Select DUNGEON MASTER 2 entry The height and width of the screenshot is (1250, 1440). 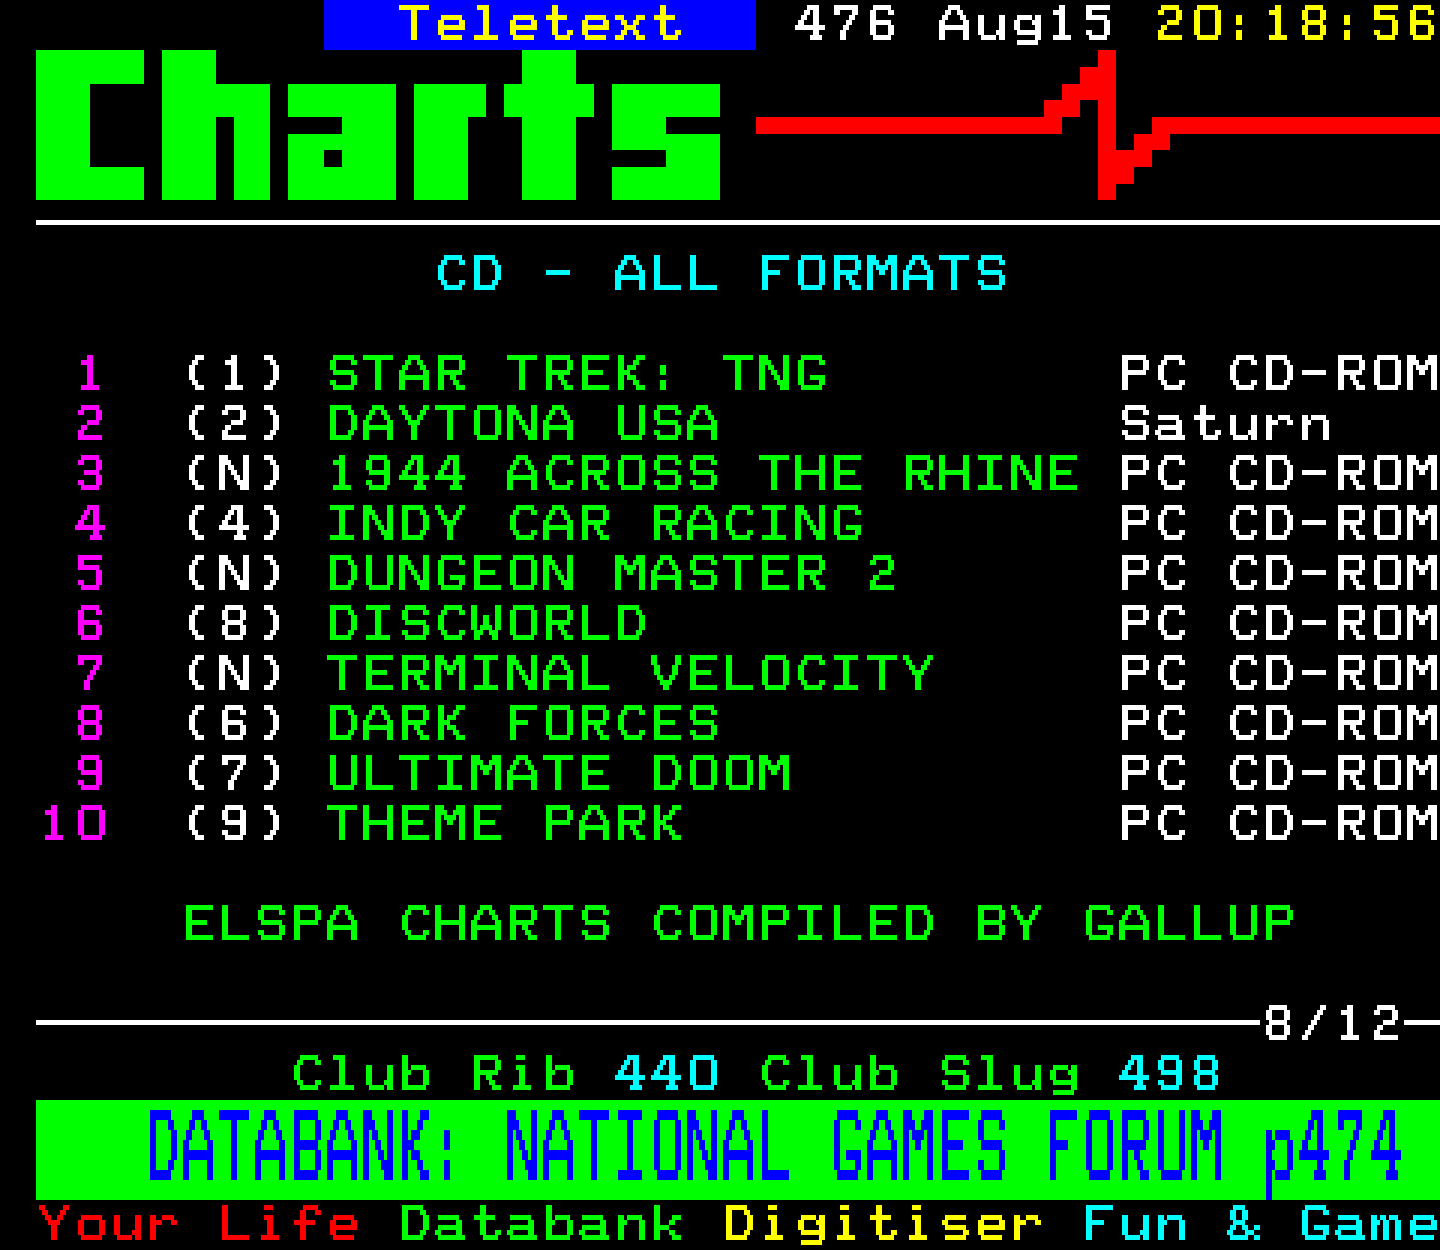(x=611, y=574)
